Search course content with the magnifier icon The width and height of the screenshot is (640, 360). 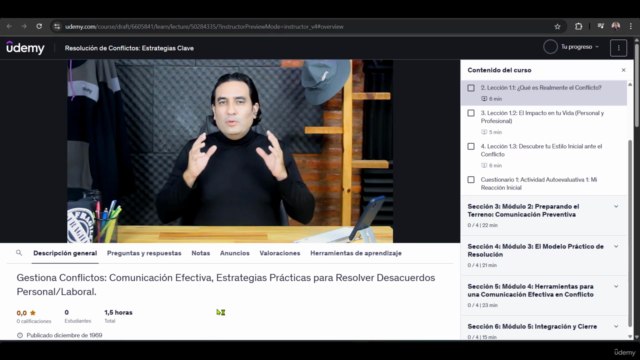click(x=19, y=253)
